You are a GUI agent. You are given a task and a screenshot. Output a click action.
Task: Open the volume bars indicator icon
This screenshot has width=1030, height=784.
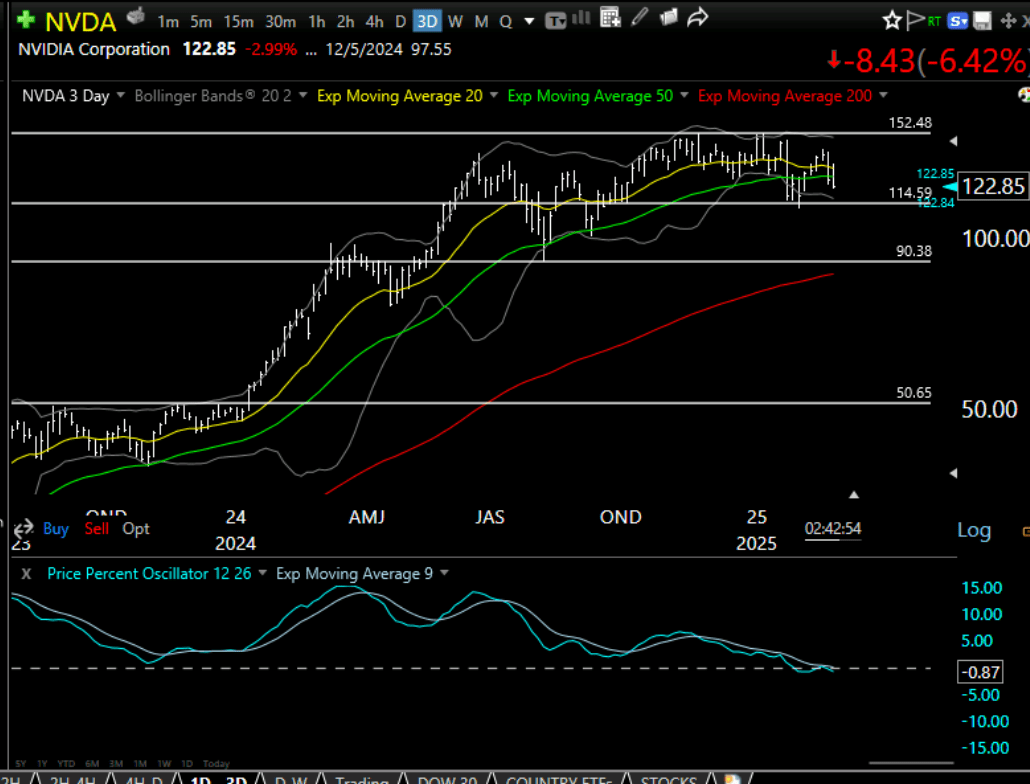[x=580, y=17]
